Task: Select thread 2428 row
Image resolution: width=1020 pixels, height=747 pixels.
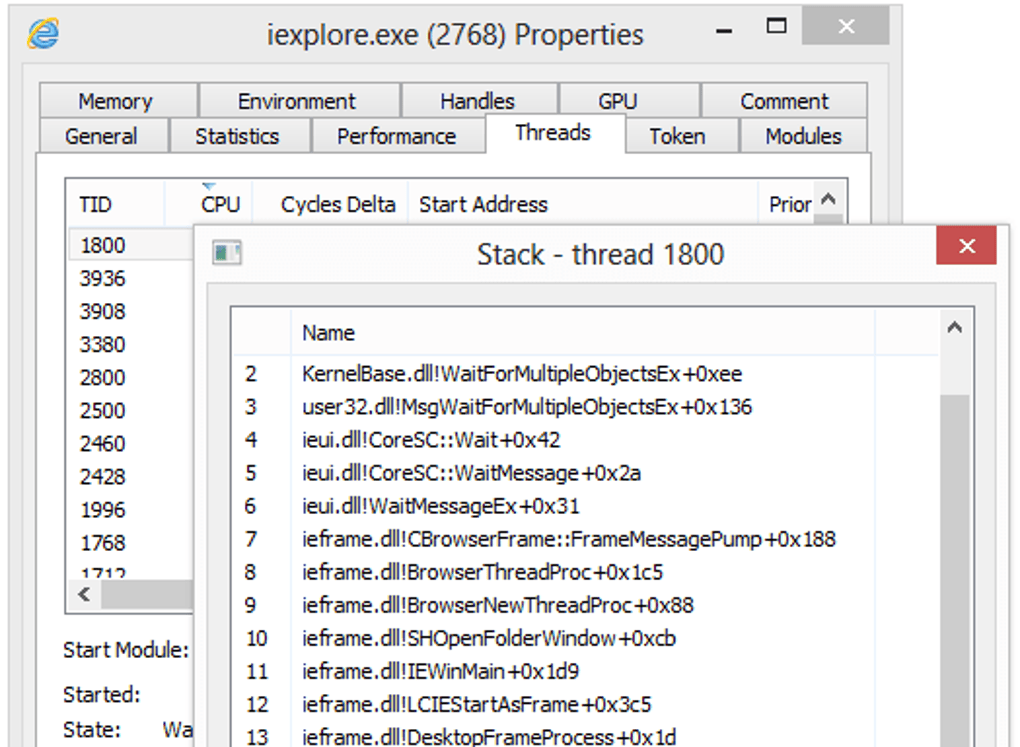Action: (130, 476)
